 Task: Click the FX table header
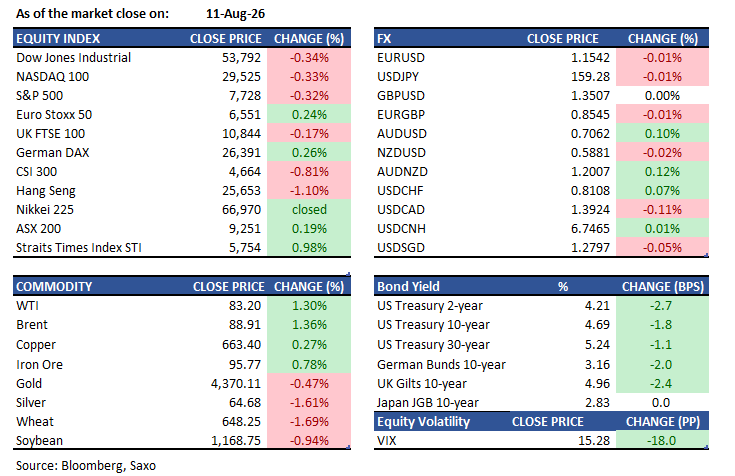pyautogui.click(x=384, y=38)
